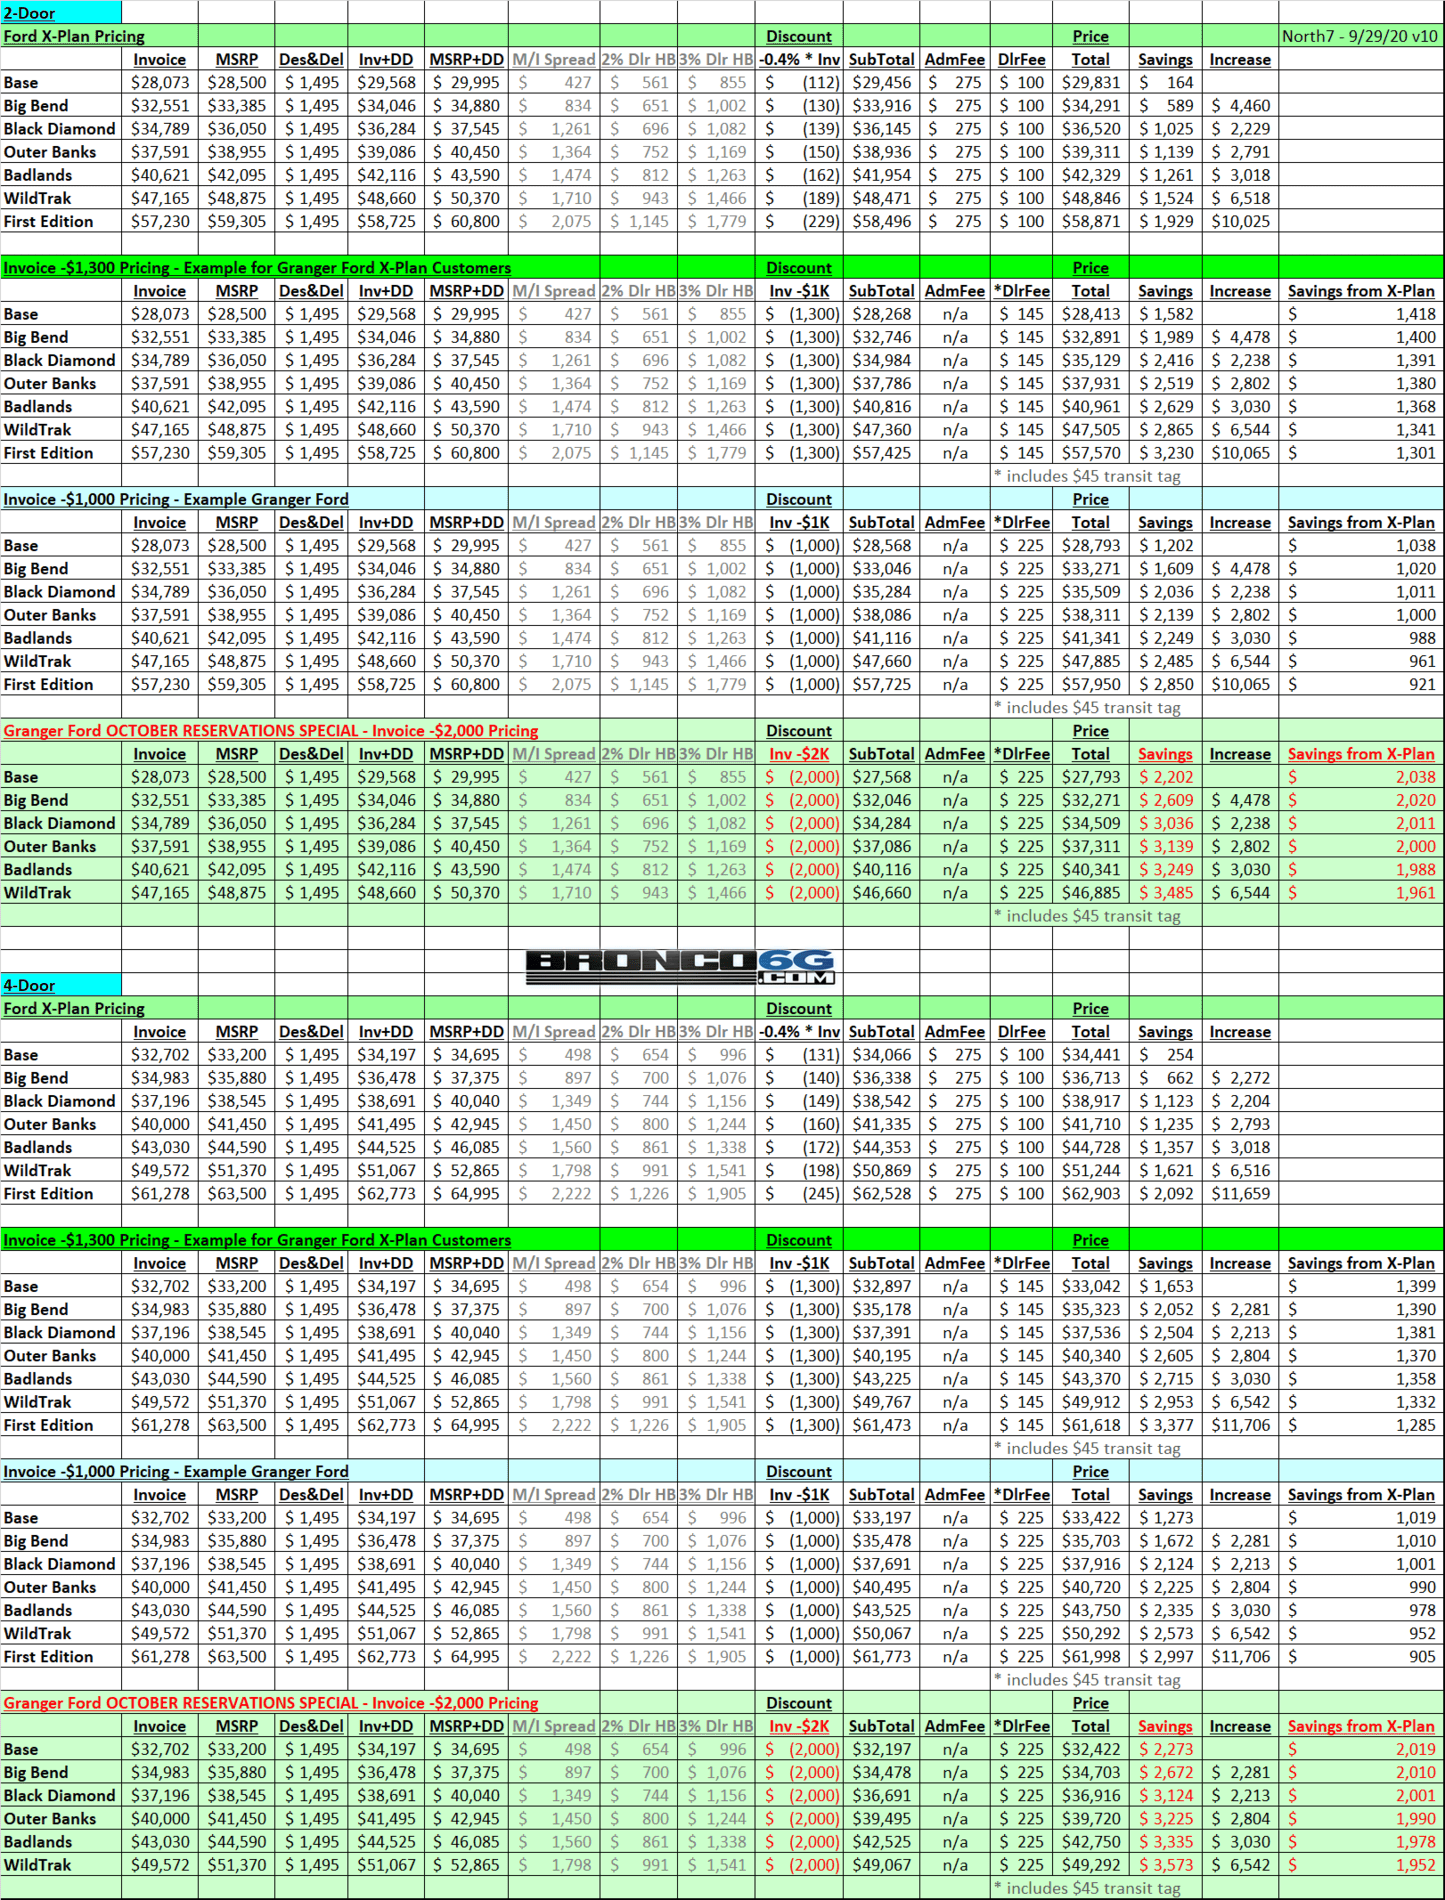Click the SubTotal cell $58,496
Image resolution: width=1445 pixels, height=1900 pixels.
(x=882, y=221)
